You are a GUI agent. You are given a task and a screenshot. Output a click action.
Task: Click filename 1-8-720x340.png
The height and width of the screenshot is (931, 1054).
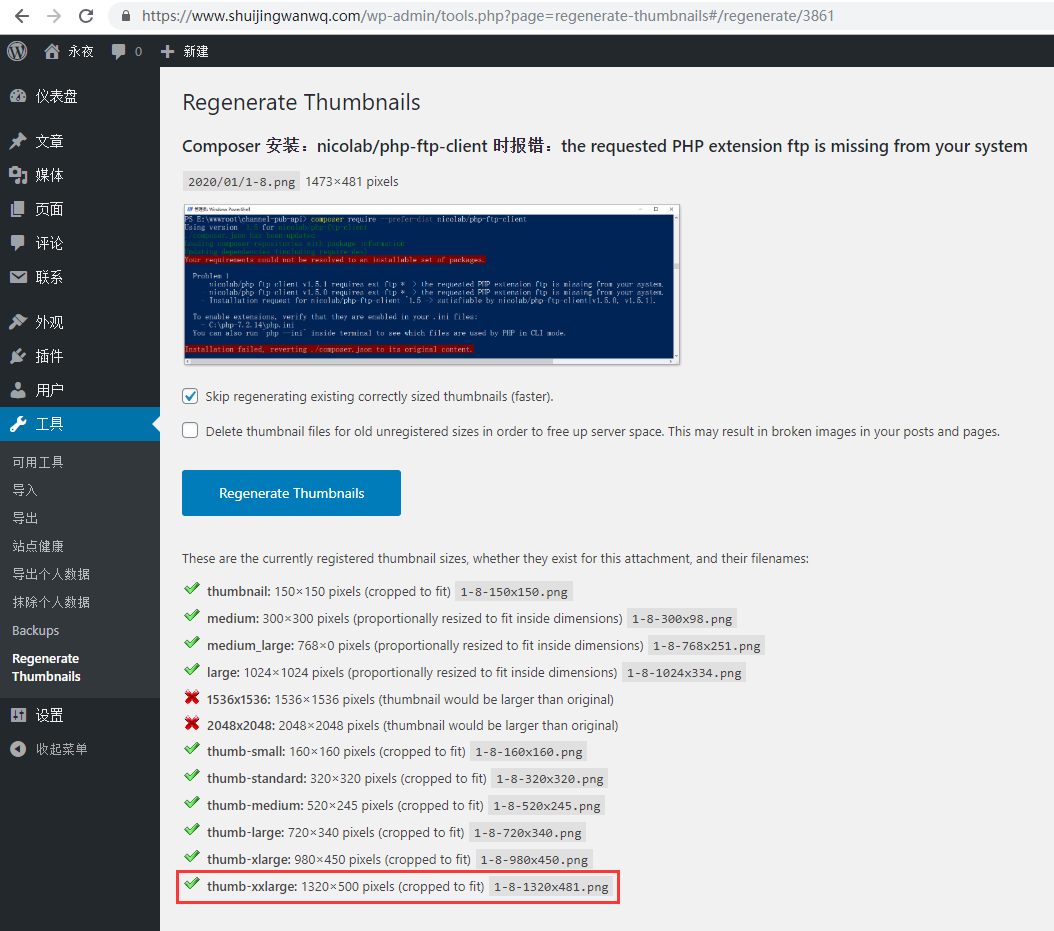527,833
